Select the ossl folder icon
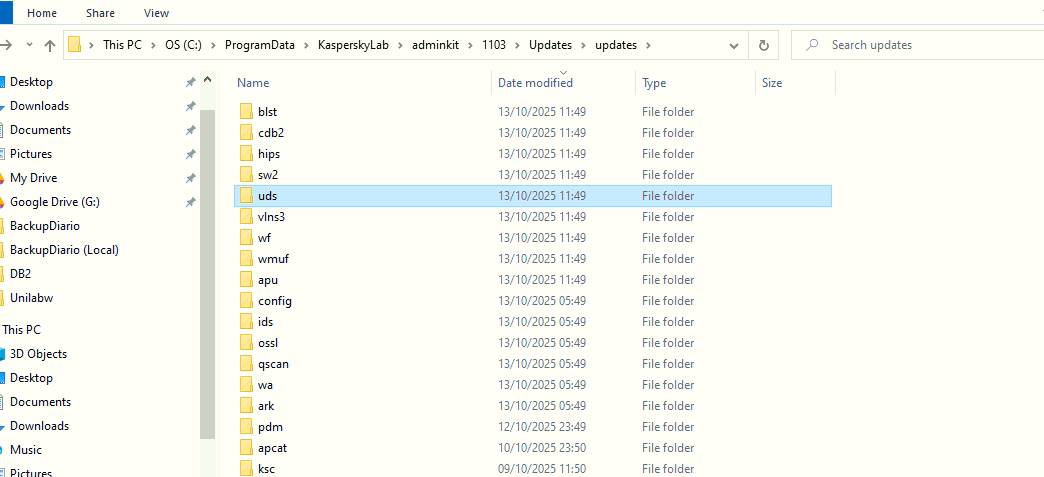The width and height of the screenshot is (1044, 477). point(246,342)
